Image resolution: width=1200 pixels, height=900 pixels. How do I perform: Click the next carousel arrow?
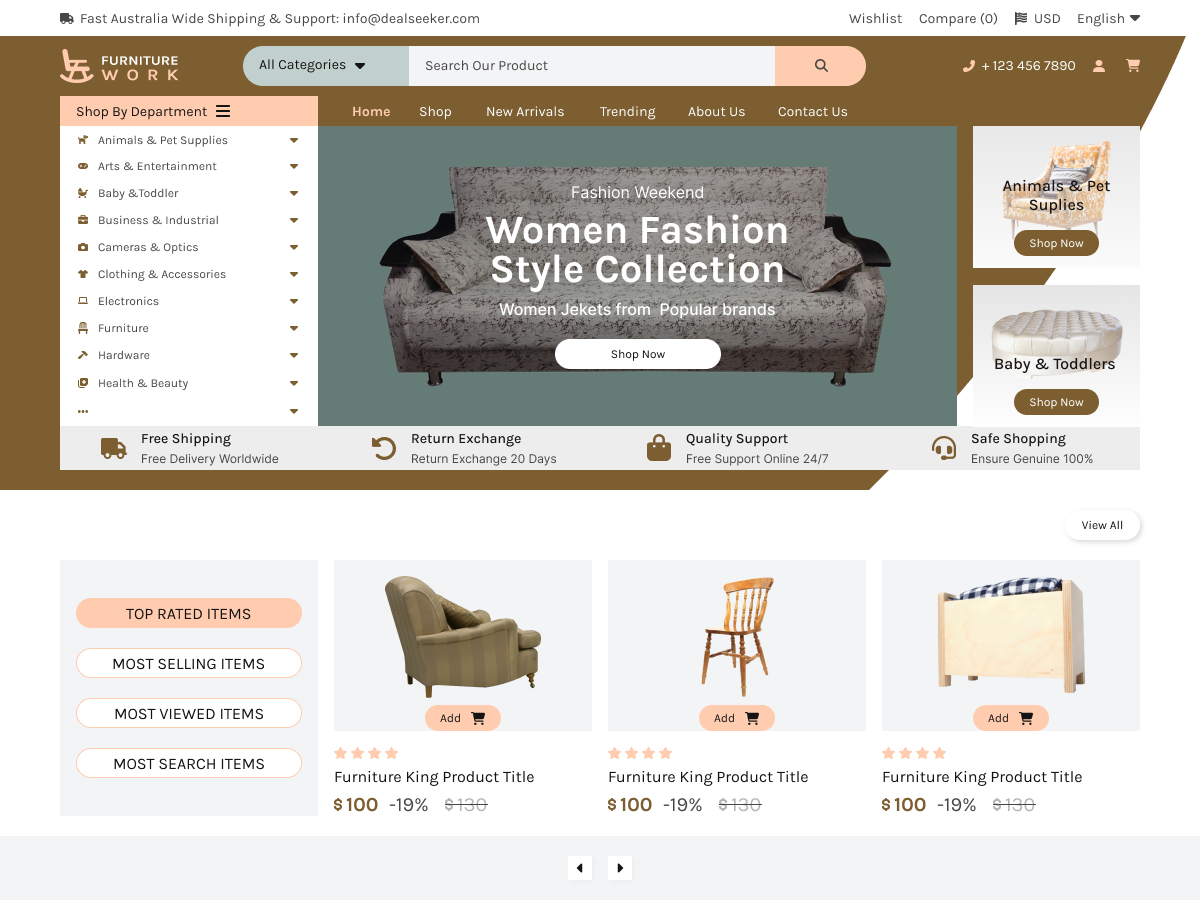(620, 868)
